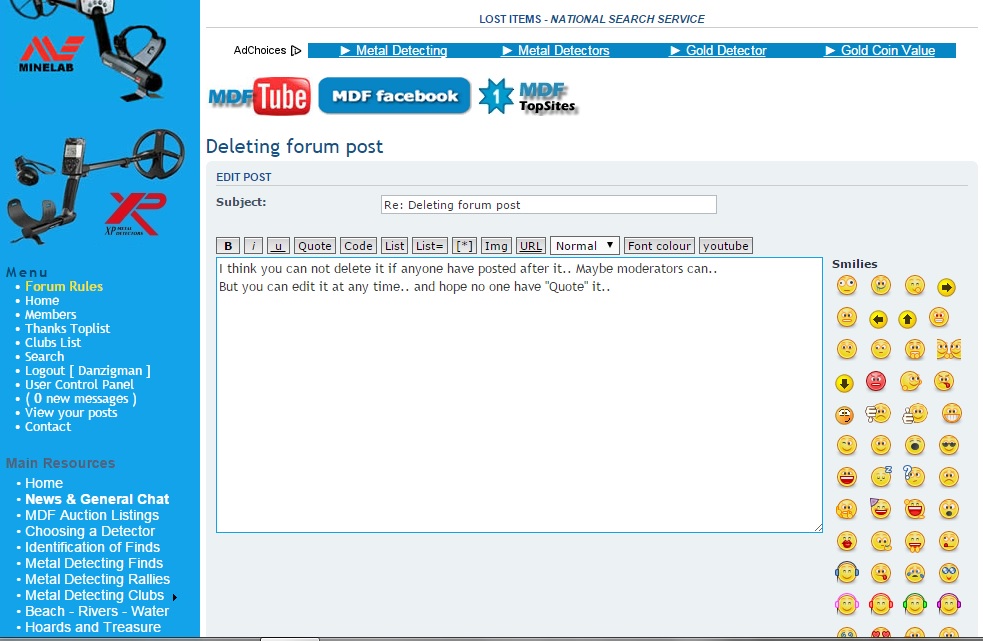The height and width of the screenshot is (641, 983).
Task: Open Thanks Toplist menu entry
Action: pyautogui.click(x=67, y=328)
